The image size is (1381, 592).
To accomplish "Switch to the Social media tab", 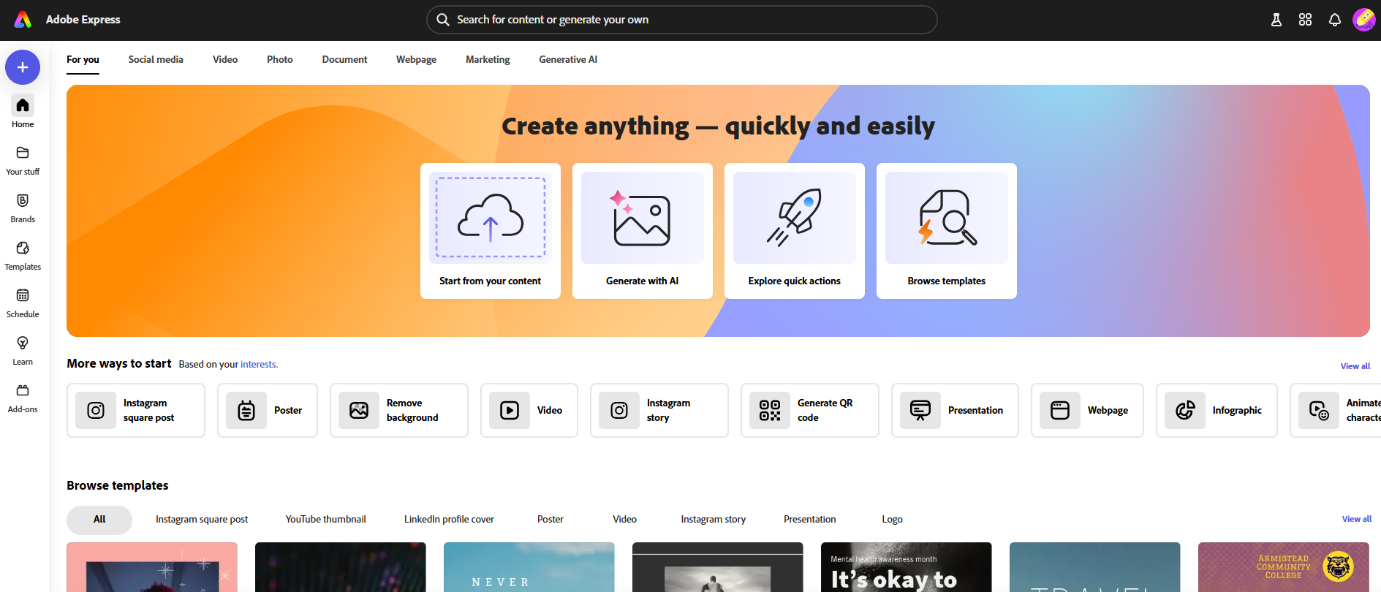I will tap(155, 60).
